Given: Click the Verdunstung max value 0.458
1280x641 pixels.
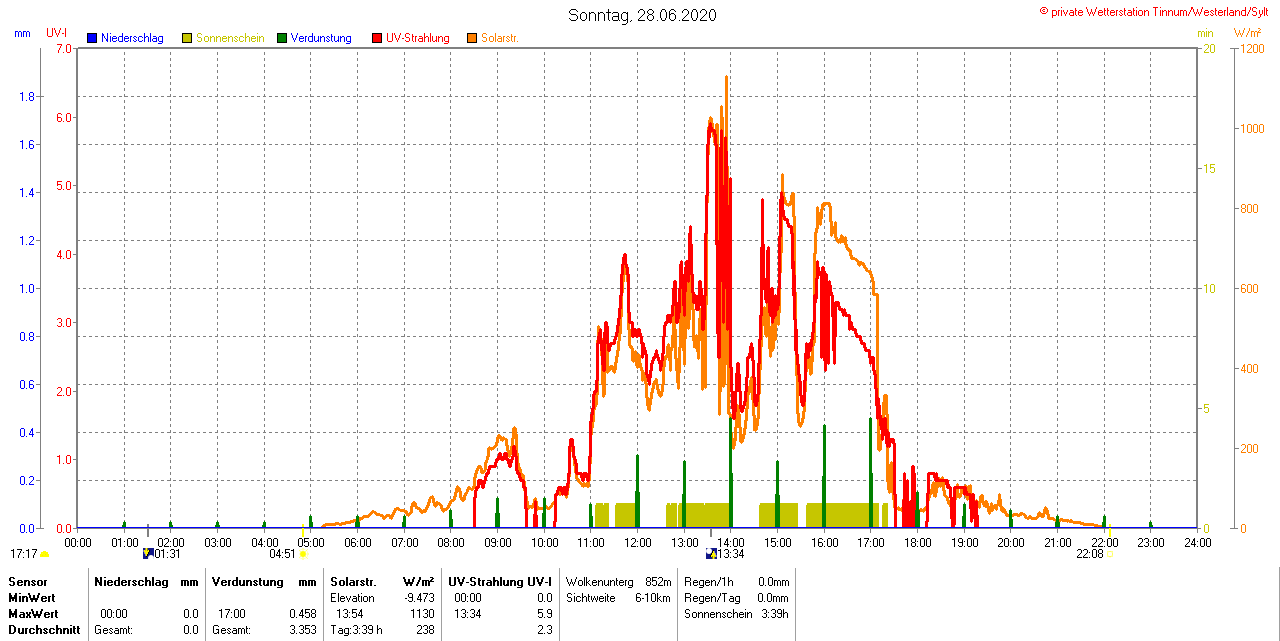Looking at the screenshot, I should (304, 614).
